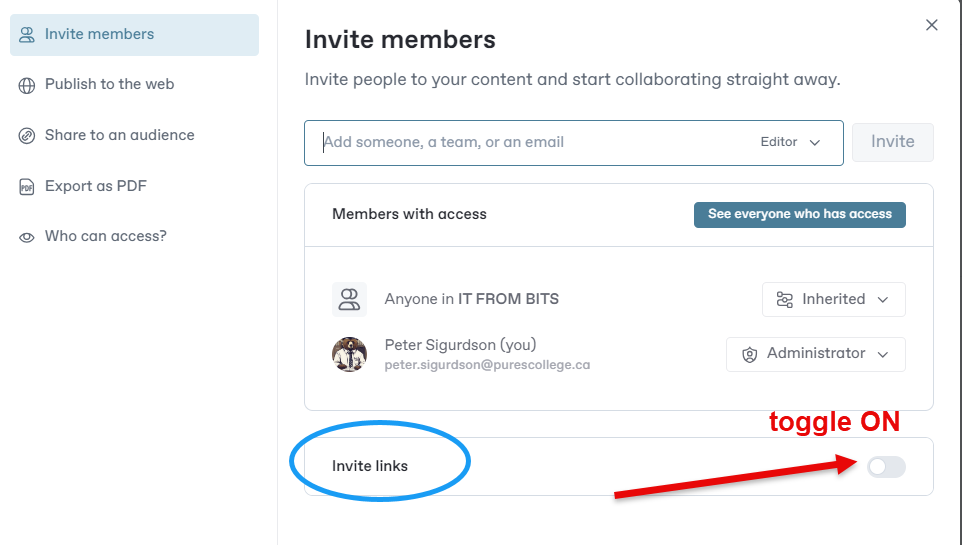Click the globe icon for Publish to web

[27, 85]
